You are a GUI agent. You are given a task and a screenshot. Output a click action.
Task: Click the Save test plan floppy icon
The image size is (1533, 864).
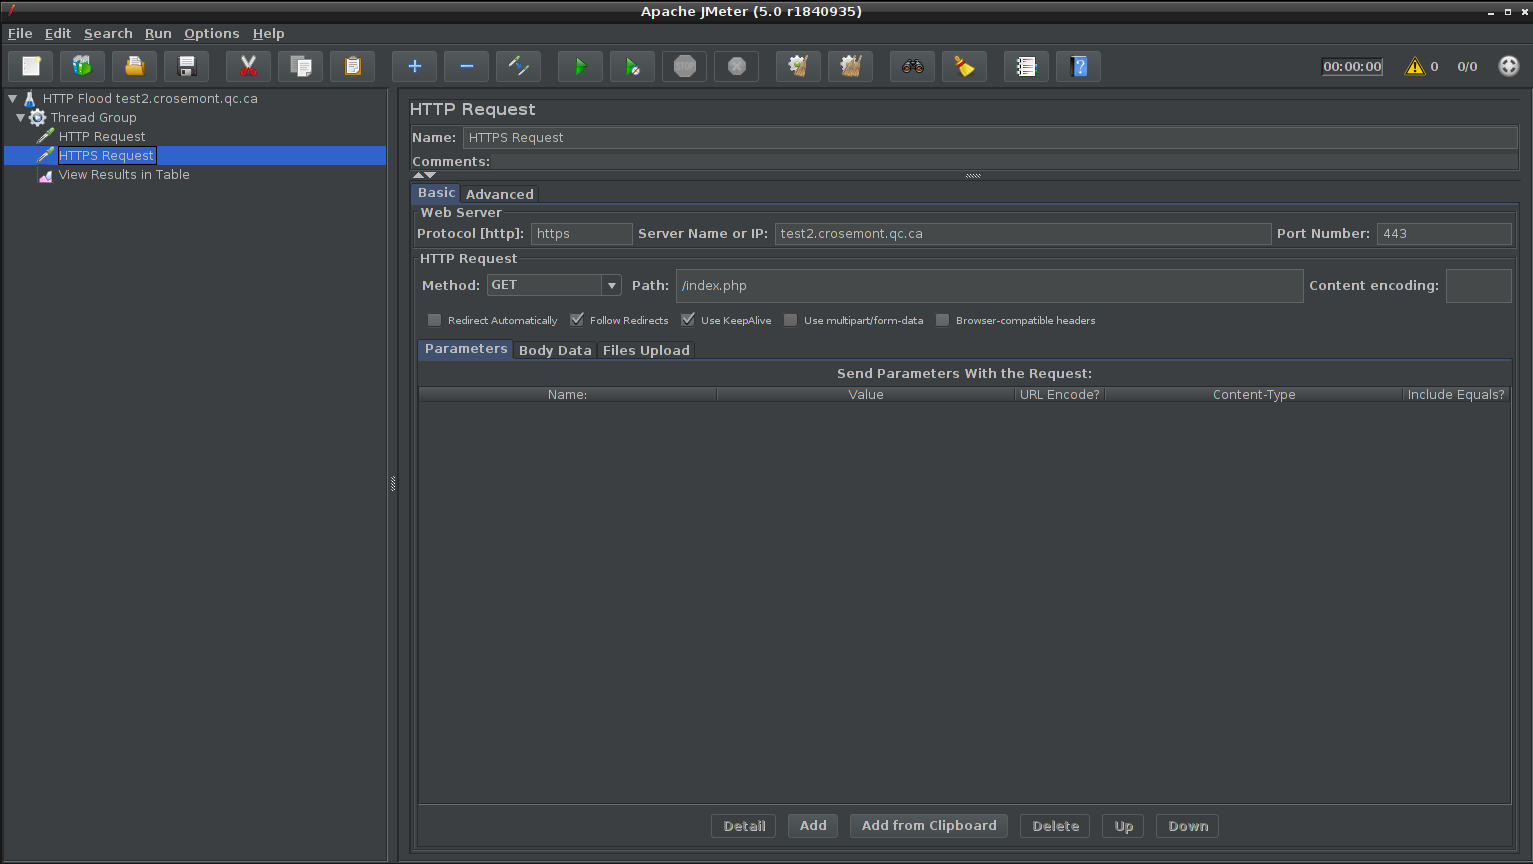pos(187,67)
